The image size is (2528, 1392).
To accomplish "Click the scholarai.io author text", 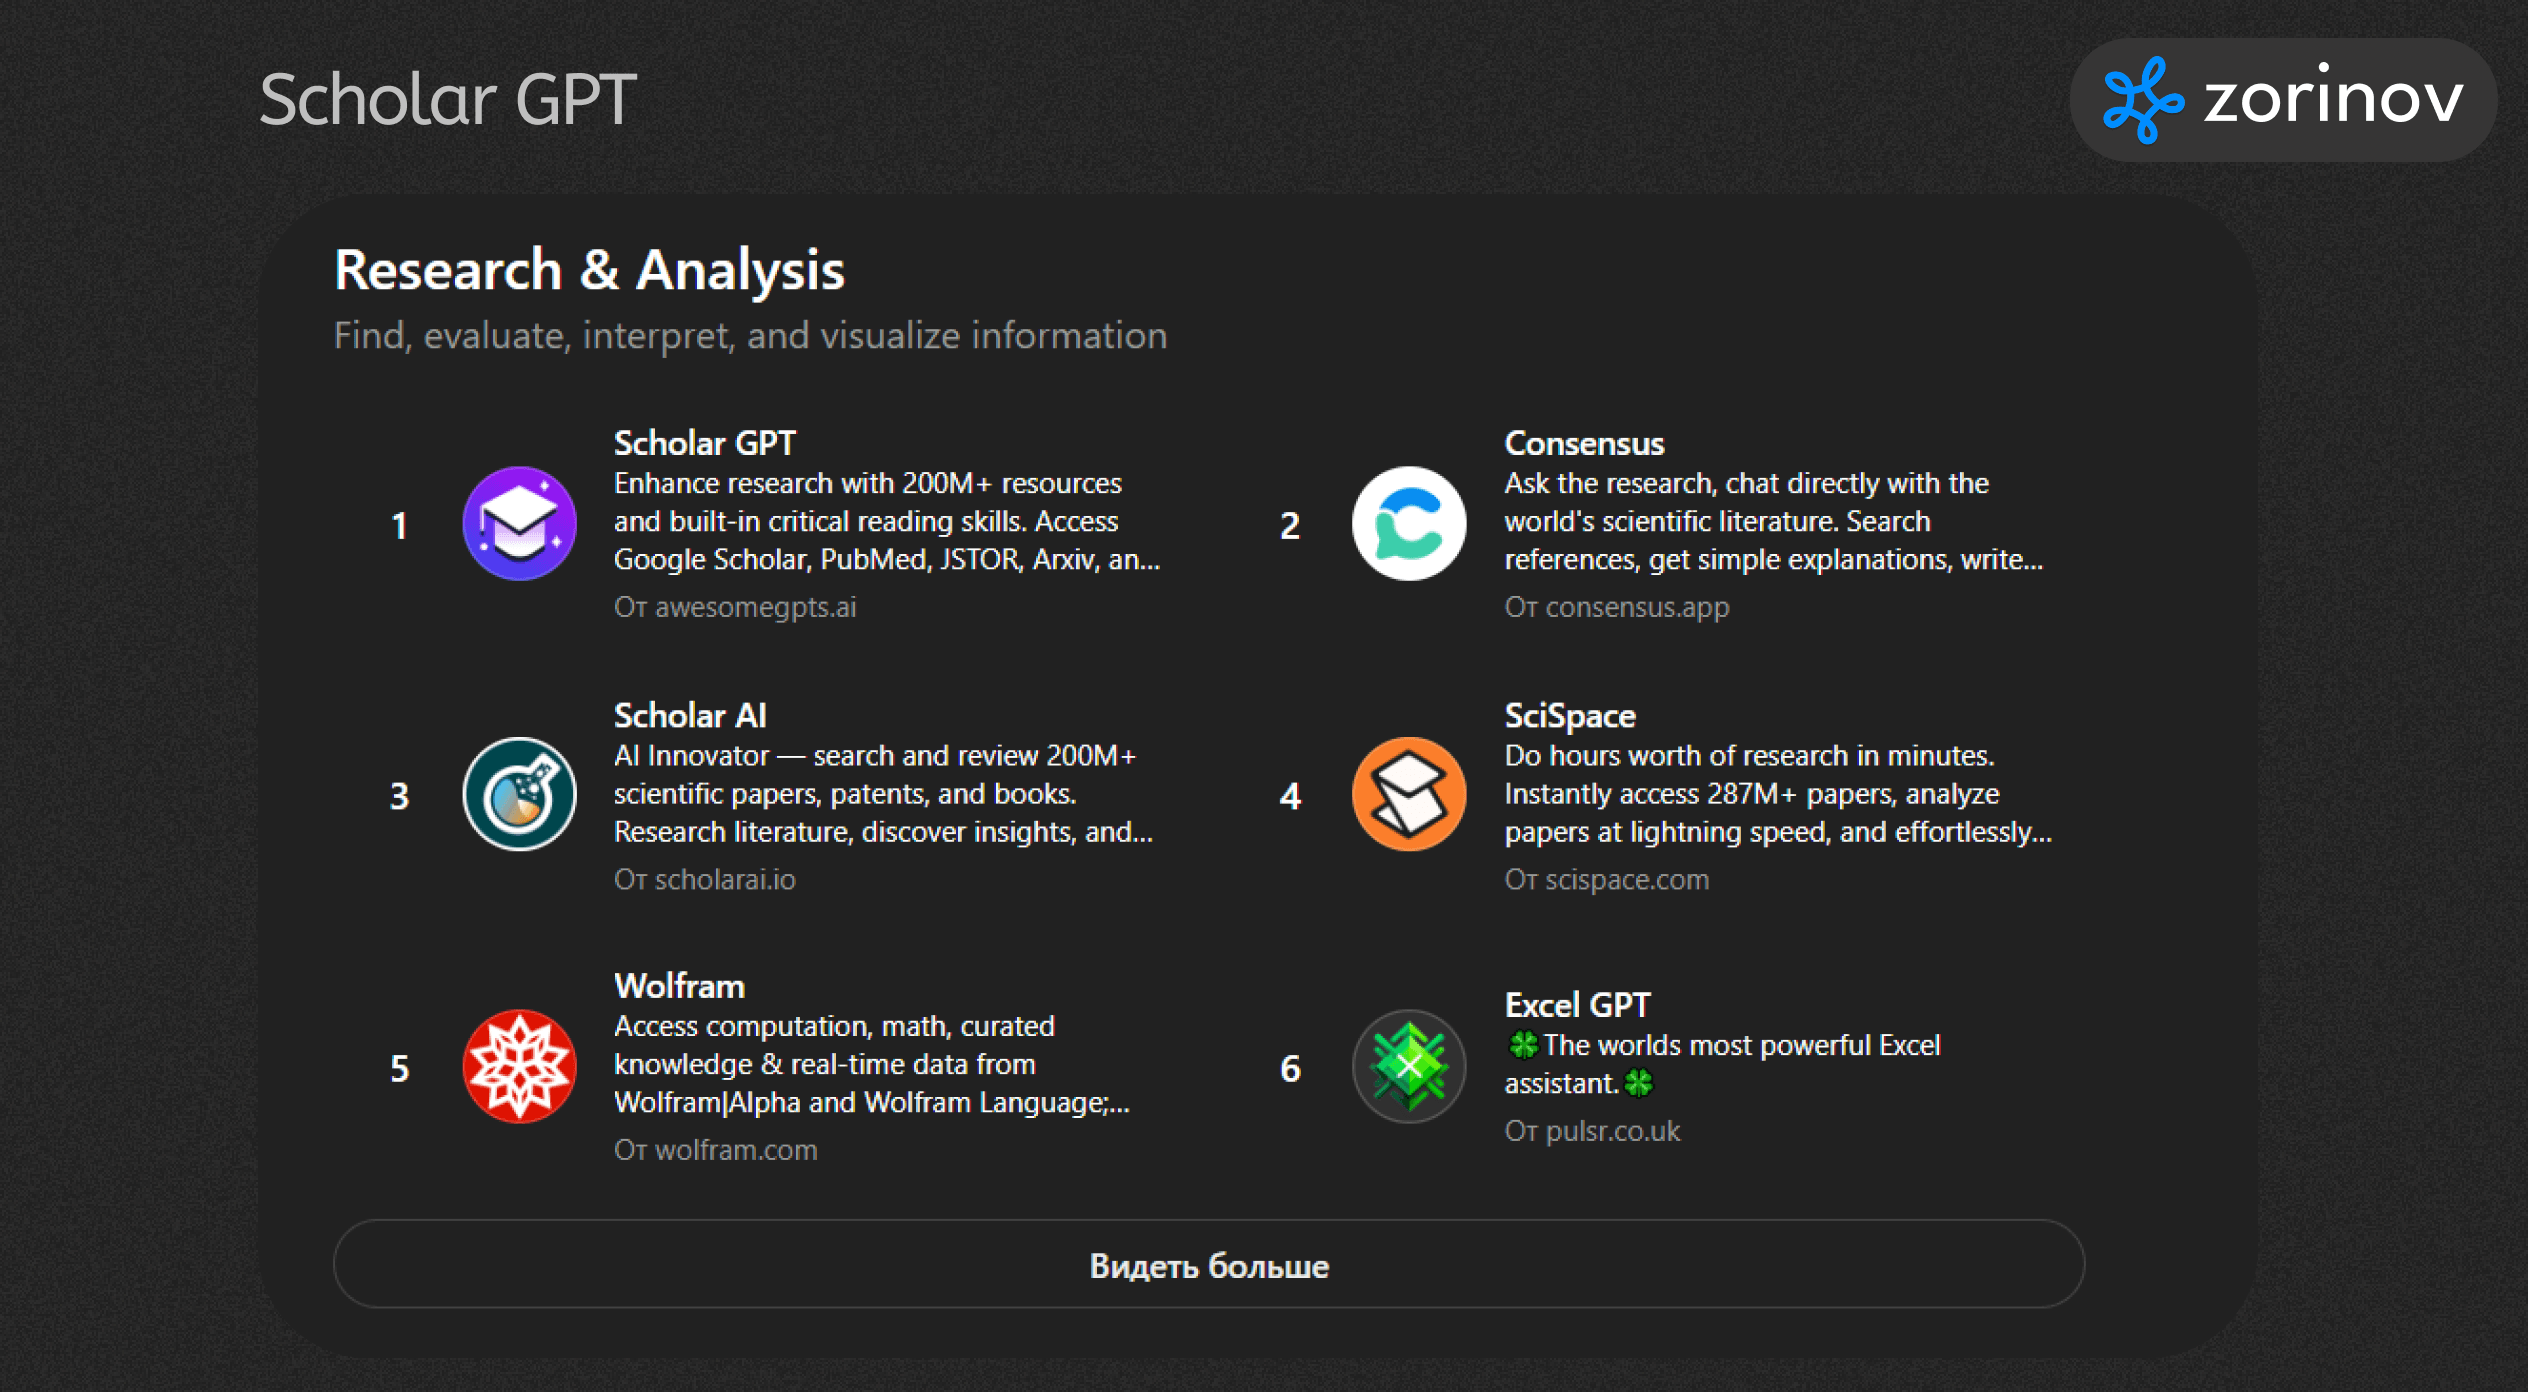I will point(705,879).
